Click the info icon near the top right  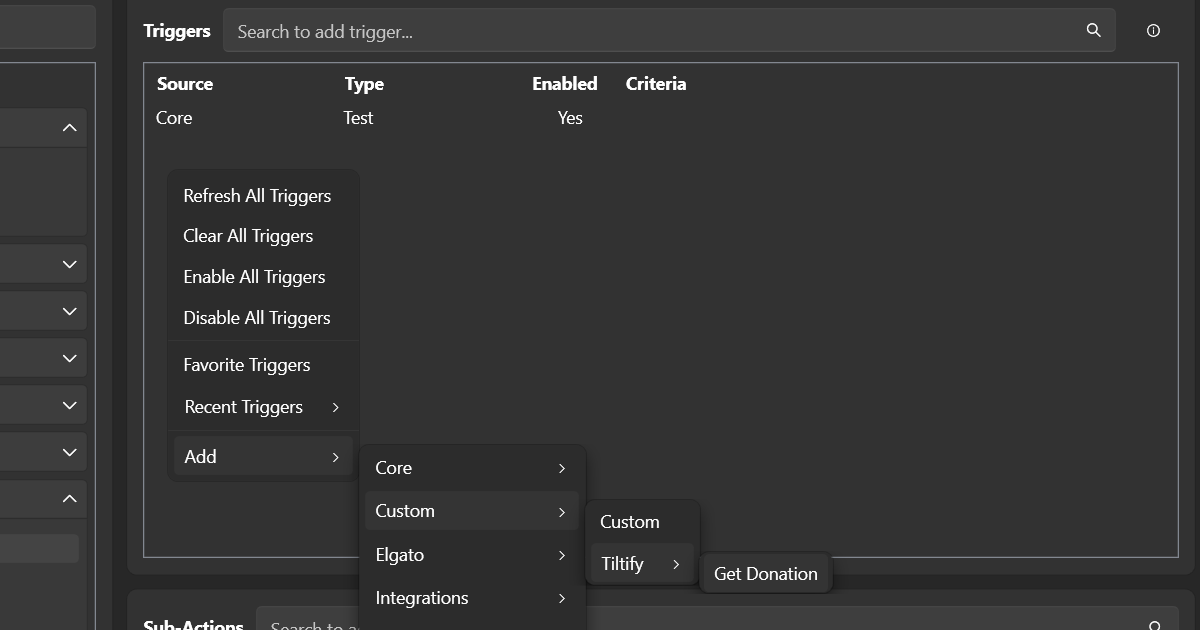coord(1153,30)
